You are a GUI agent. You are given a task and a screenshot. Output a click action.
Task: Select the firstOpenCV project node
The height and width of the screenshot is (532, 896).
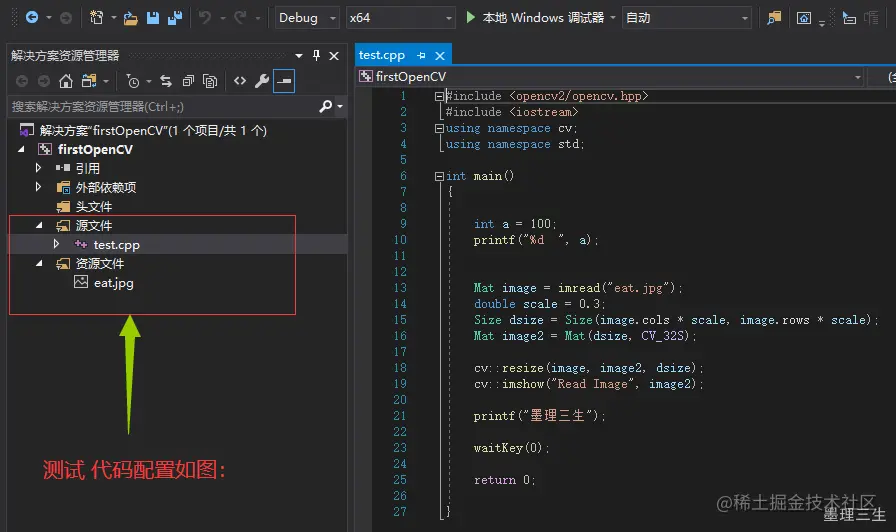pos(95,150)
